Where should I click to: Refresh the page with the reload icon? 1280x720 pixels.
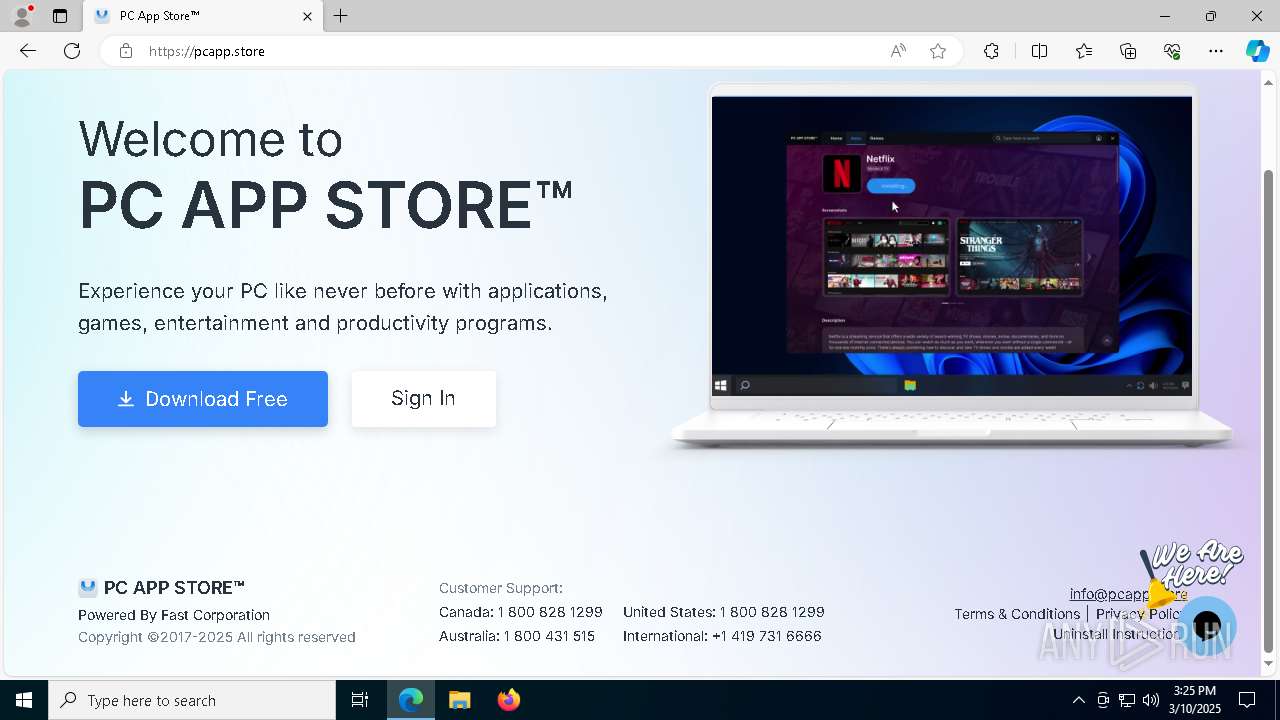coord(72,51)
